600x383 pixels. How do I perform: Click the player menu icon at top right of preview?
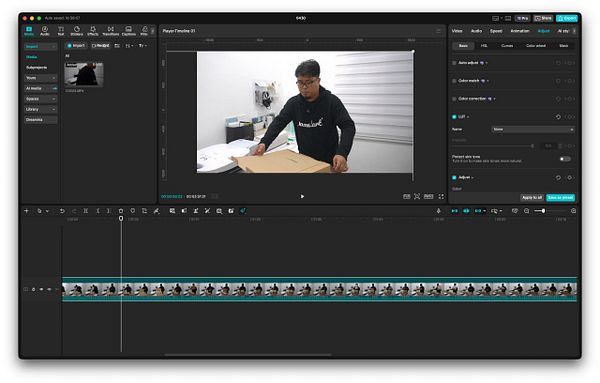pos(438,31)
